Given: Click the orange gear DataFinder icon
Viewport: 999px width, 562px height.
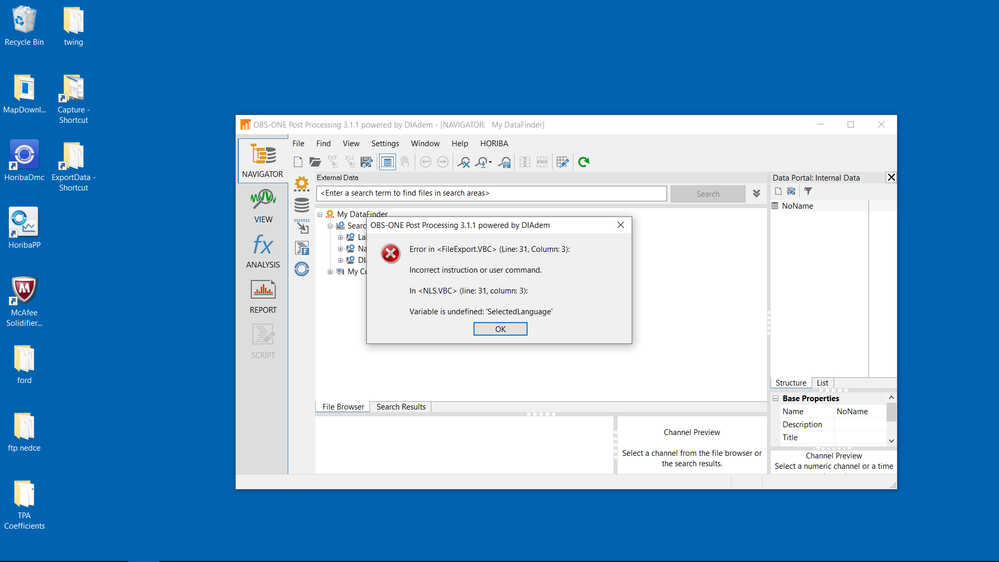Looking at the screenshot, I should [x=301, y=184].
